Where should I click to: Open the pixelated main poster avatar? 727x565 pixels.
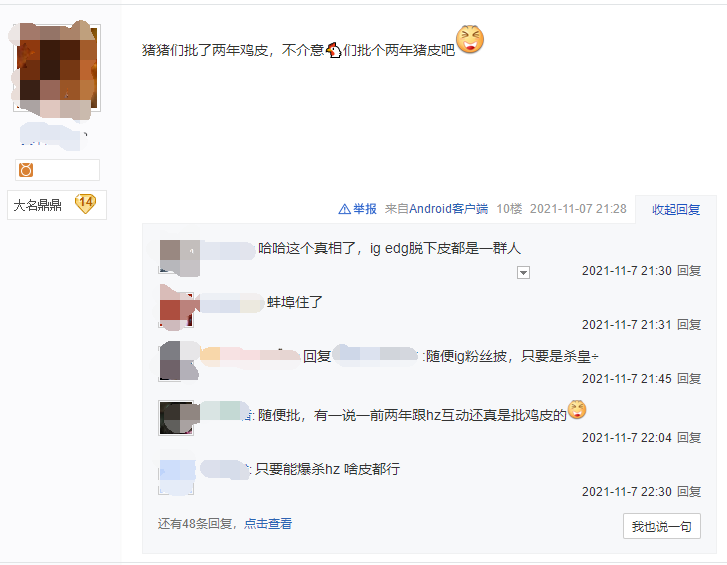55,68
